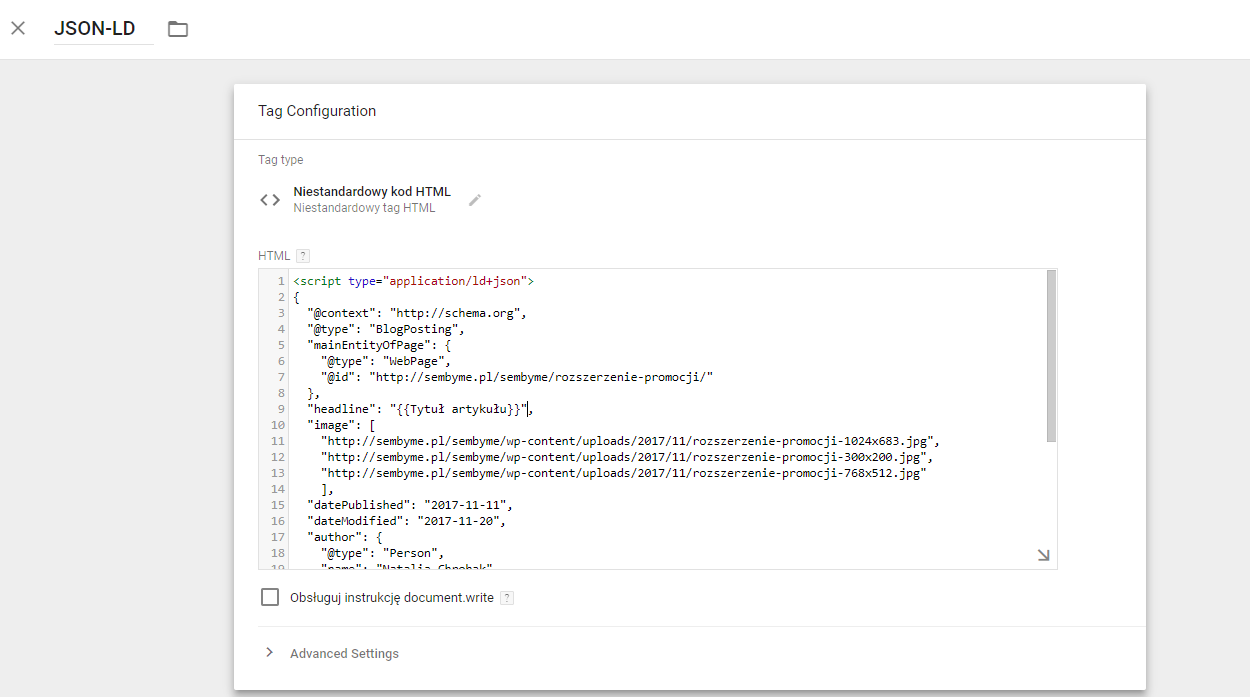Click the Tag type label

[281, 160]
